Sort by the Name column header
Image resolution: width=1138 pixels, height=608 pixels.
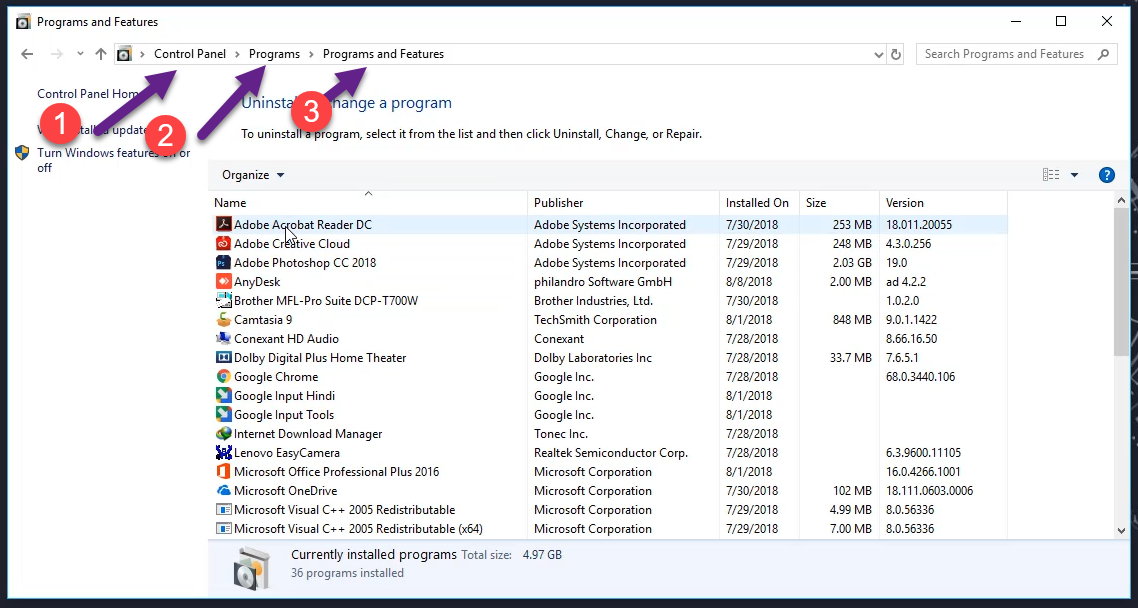tap(368, 202)
